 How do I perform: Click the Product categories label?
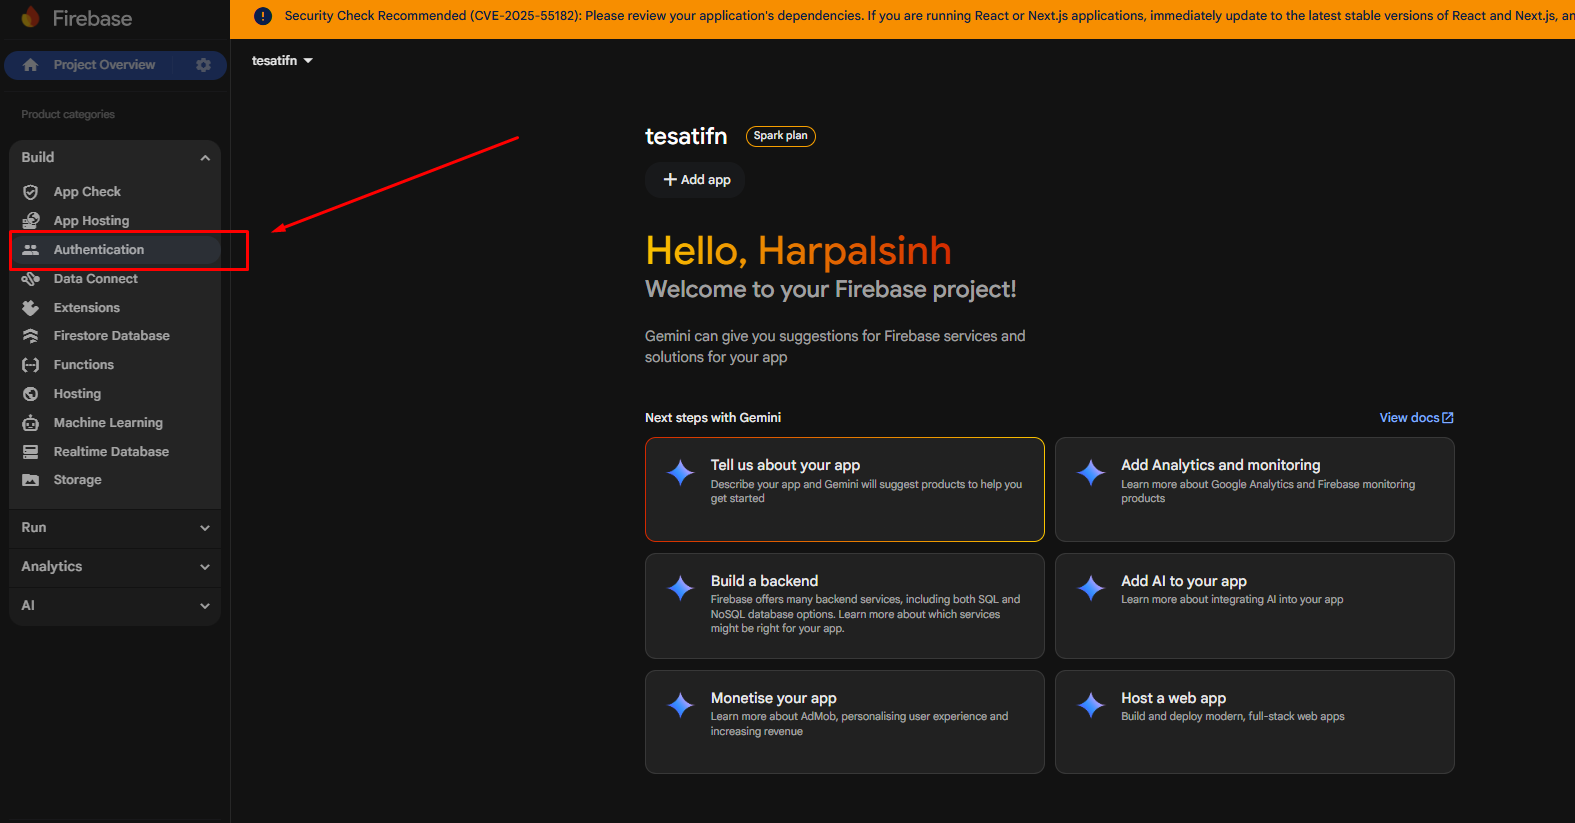click(68, 115)
